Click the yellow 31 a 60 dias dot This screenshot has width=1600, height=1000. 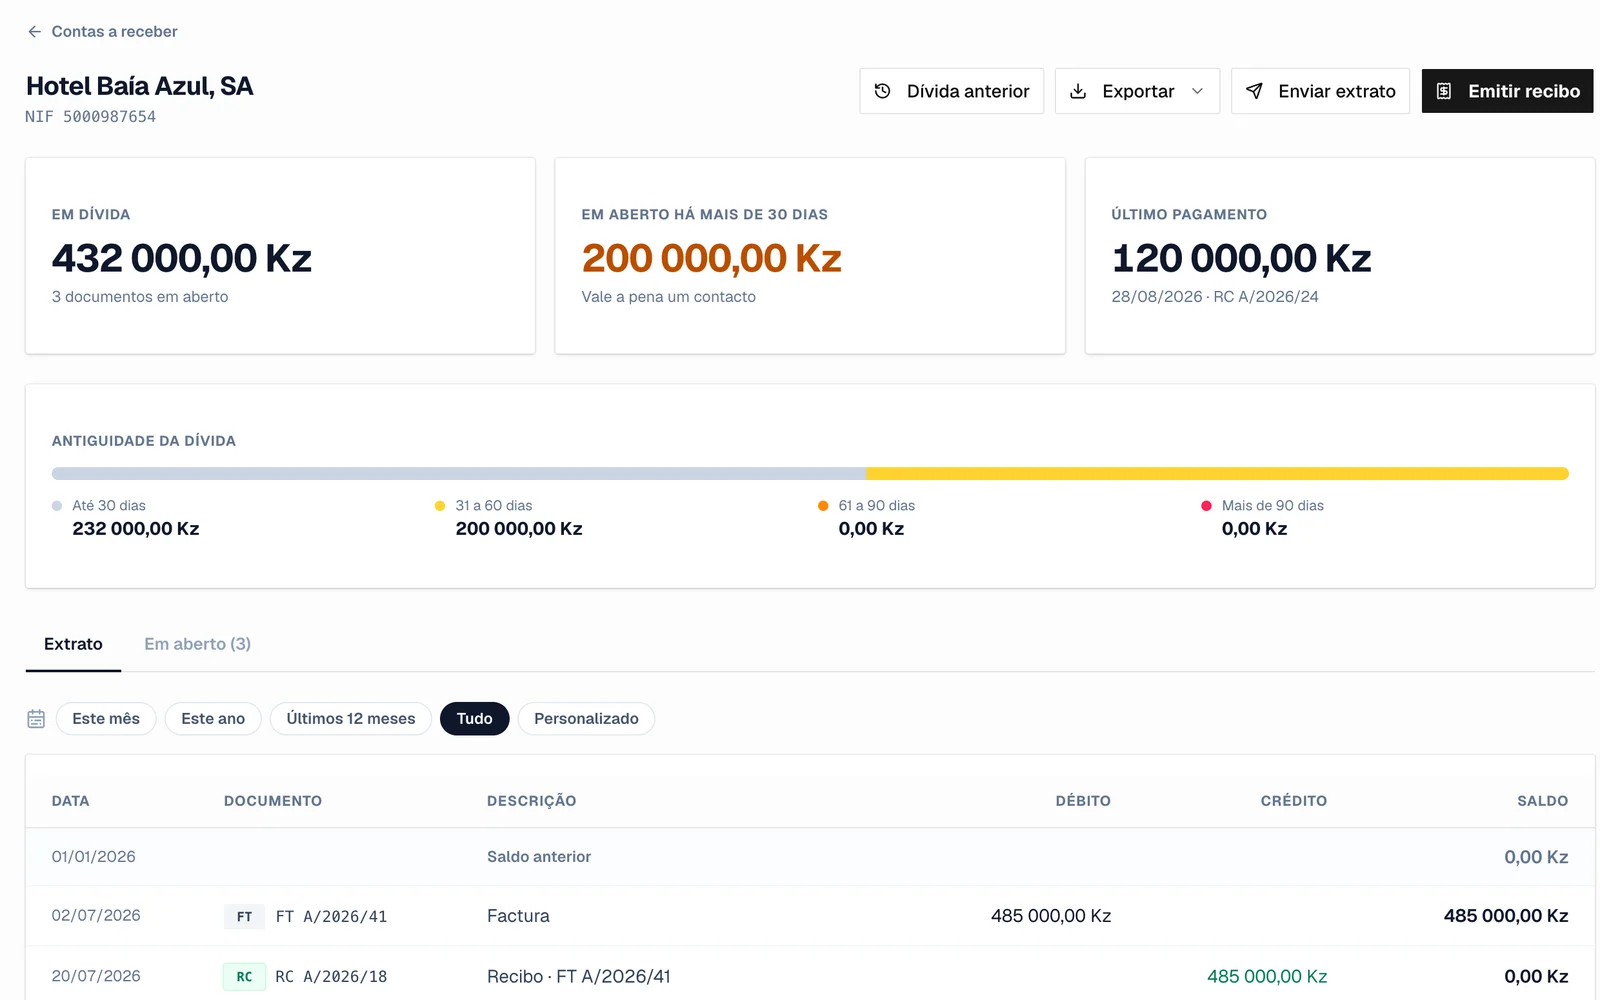pyautogui.click(x=440, y=506)
